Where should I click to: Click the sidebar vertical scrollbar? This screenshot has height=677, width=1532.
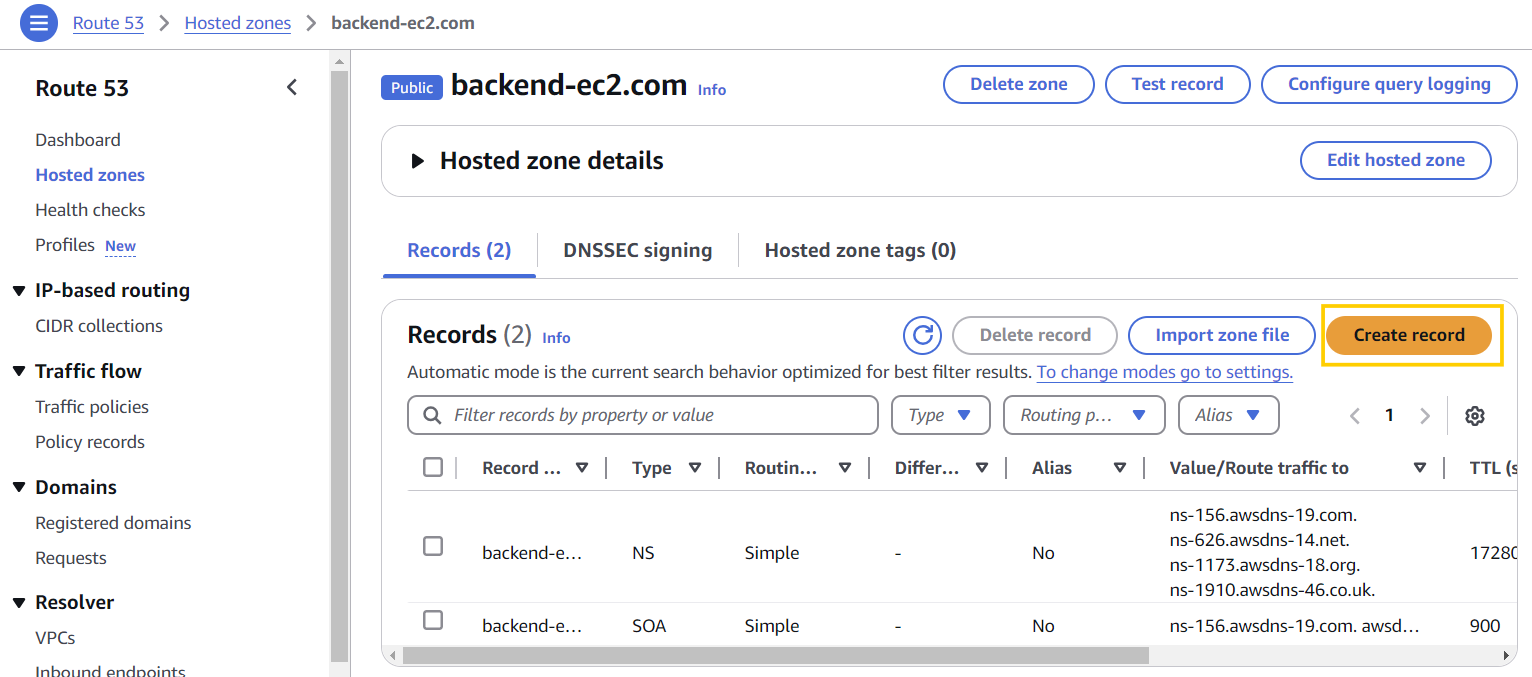(340, 365)
